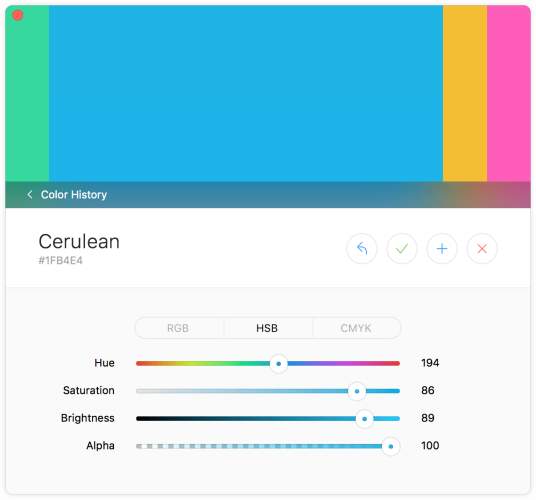Click the Hue value 194
The image size is (536, 500).
coord(430,363)
